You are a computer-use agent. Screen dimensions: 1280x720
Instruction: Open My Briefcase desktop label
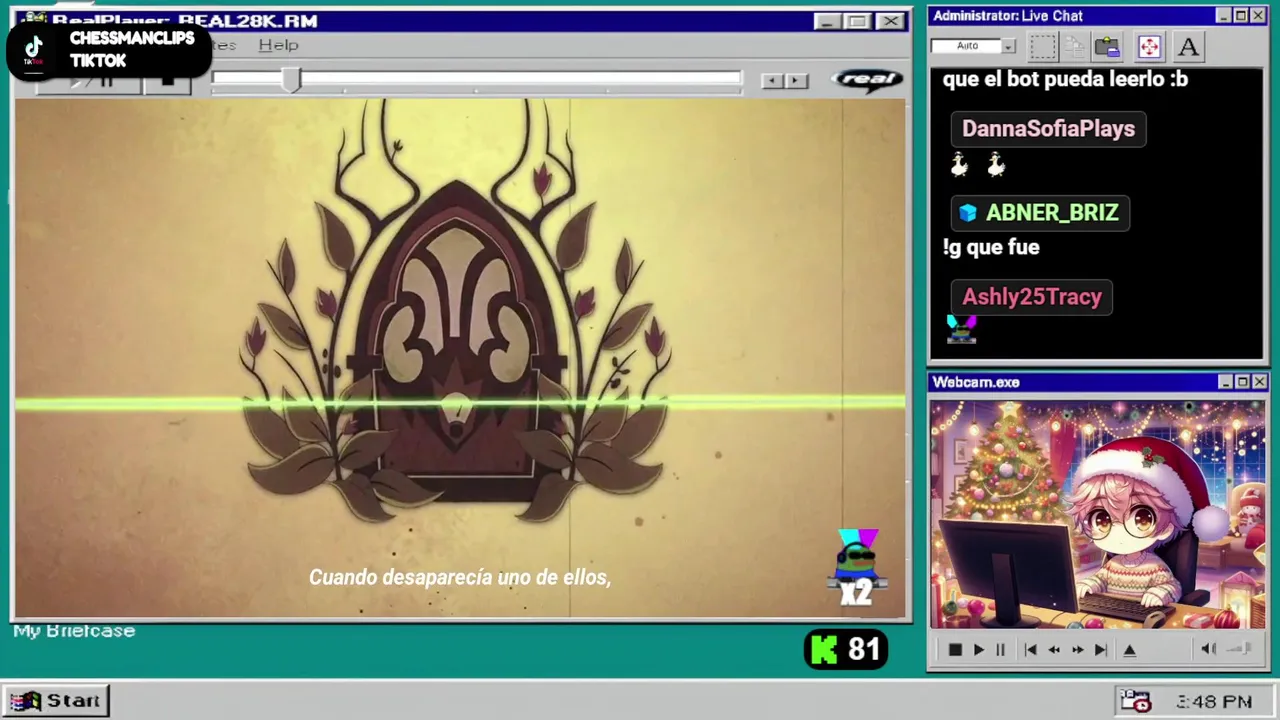click(74, 631)
